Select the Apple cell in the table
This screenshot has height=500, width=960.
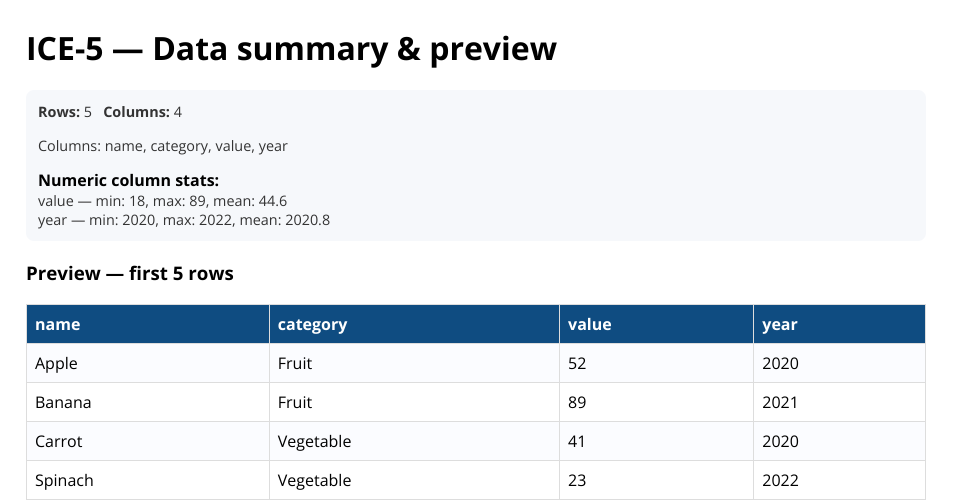click(56, 363)
